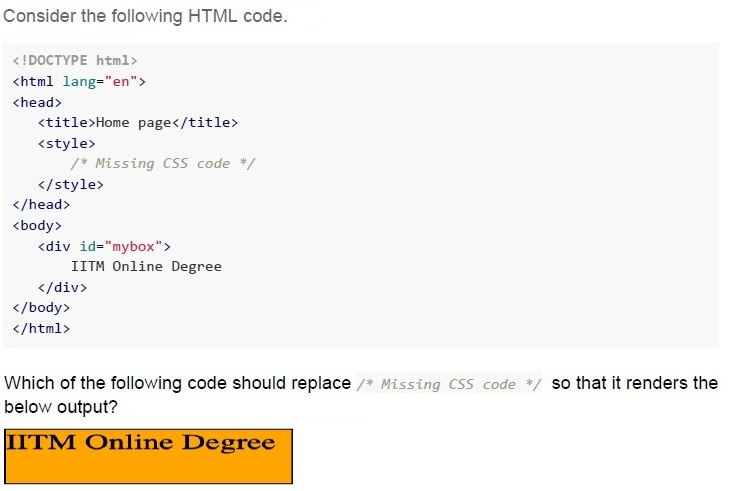
Task: Click the 'below output?' text
Action: point(61,407)
